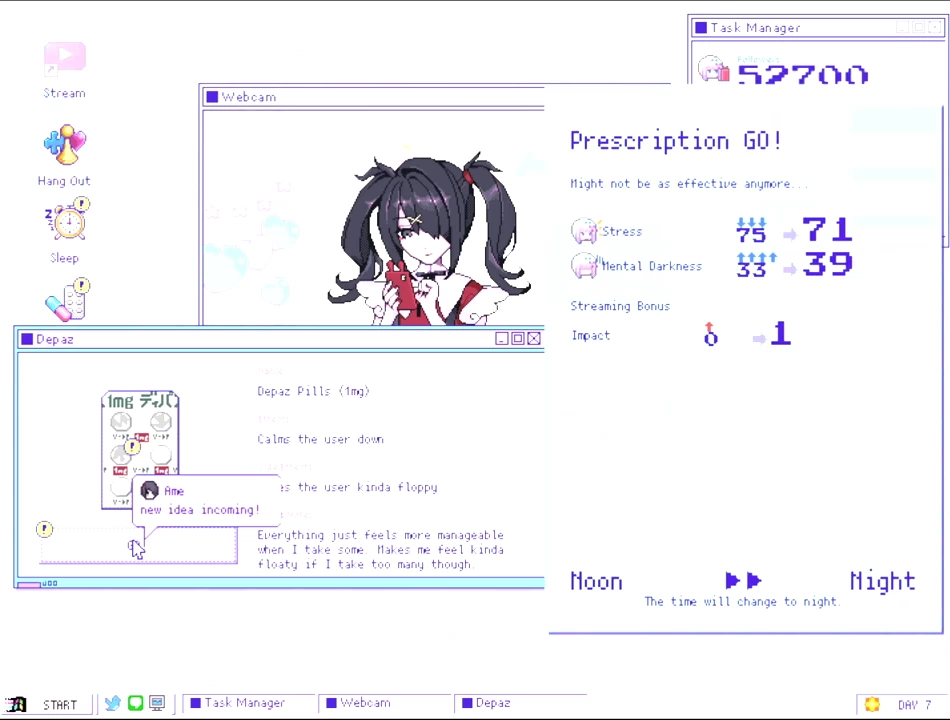Click Ame's avatar in the speech bubble

pos(150,490)
